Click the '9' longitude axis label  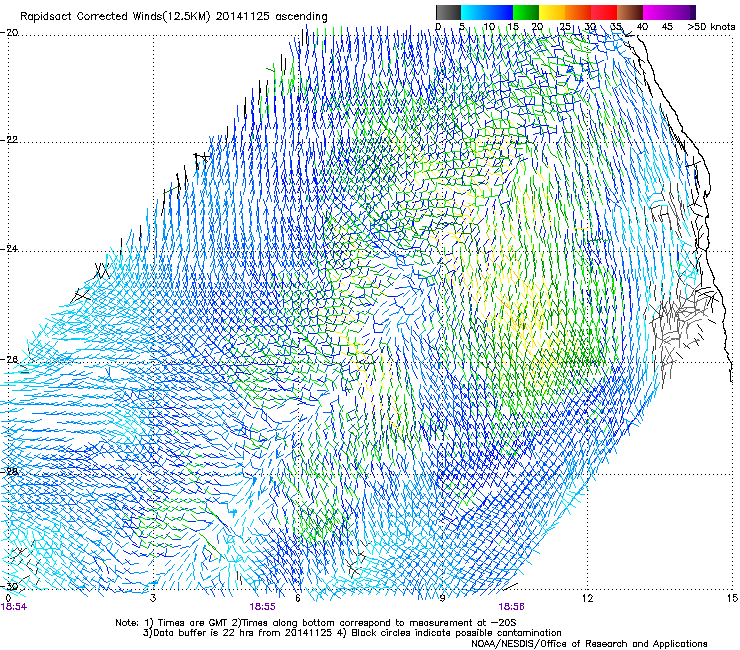tap(442, 598)
